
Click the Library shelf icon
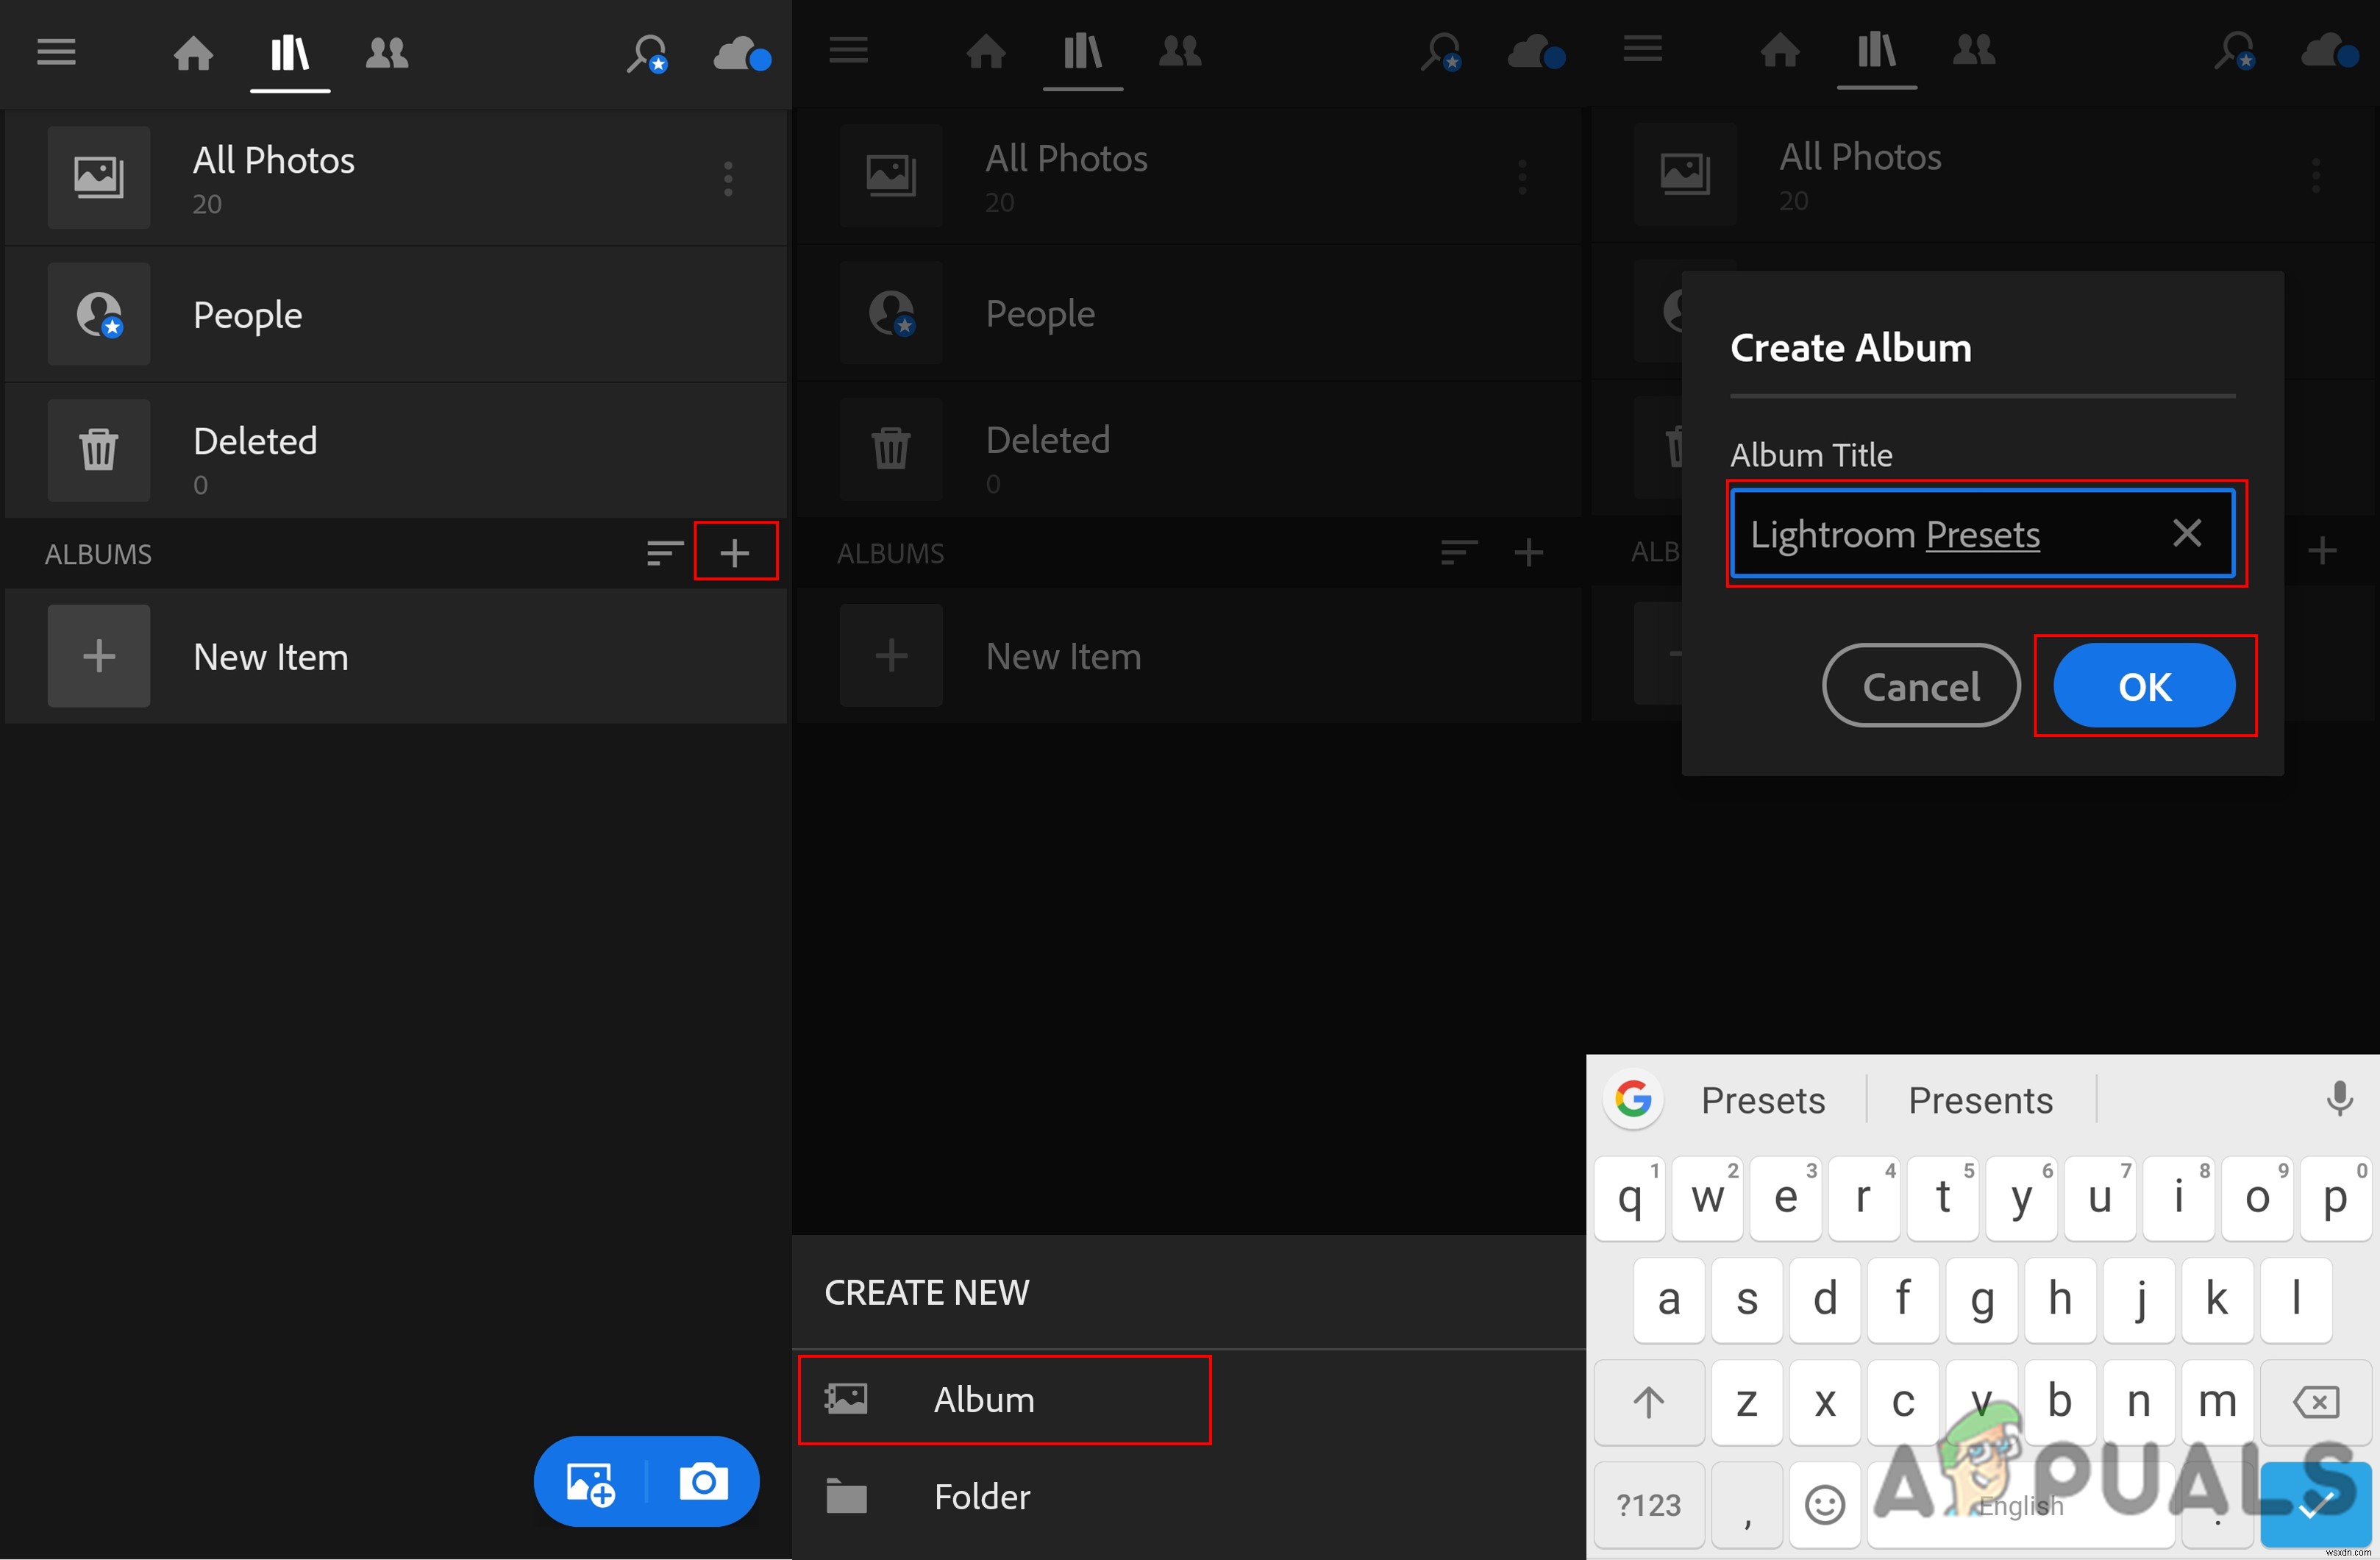289,52
